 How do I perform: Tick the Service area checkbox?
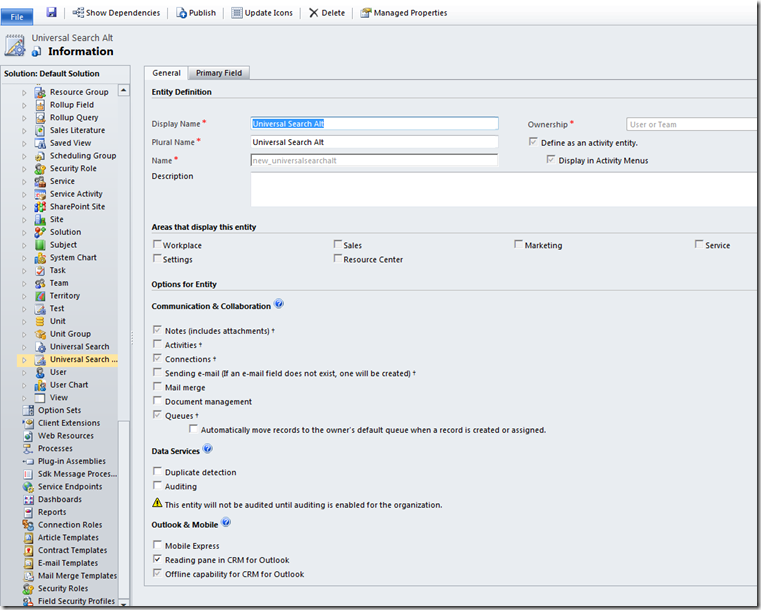699,244
